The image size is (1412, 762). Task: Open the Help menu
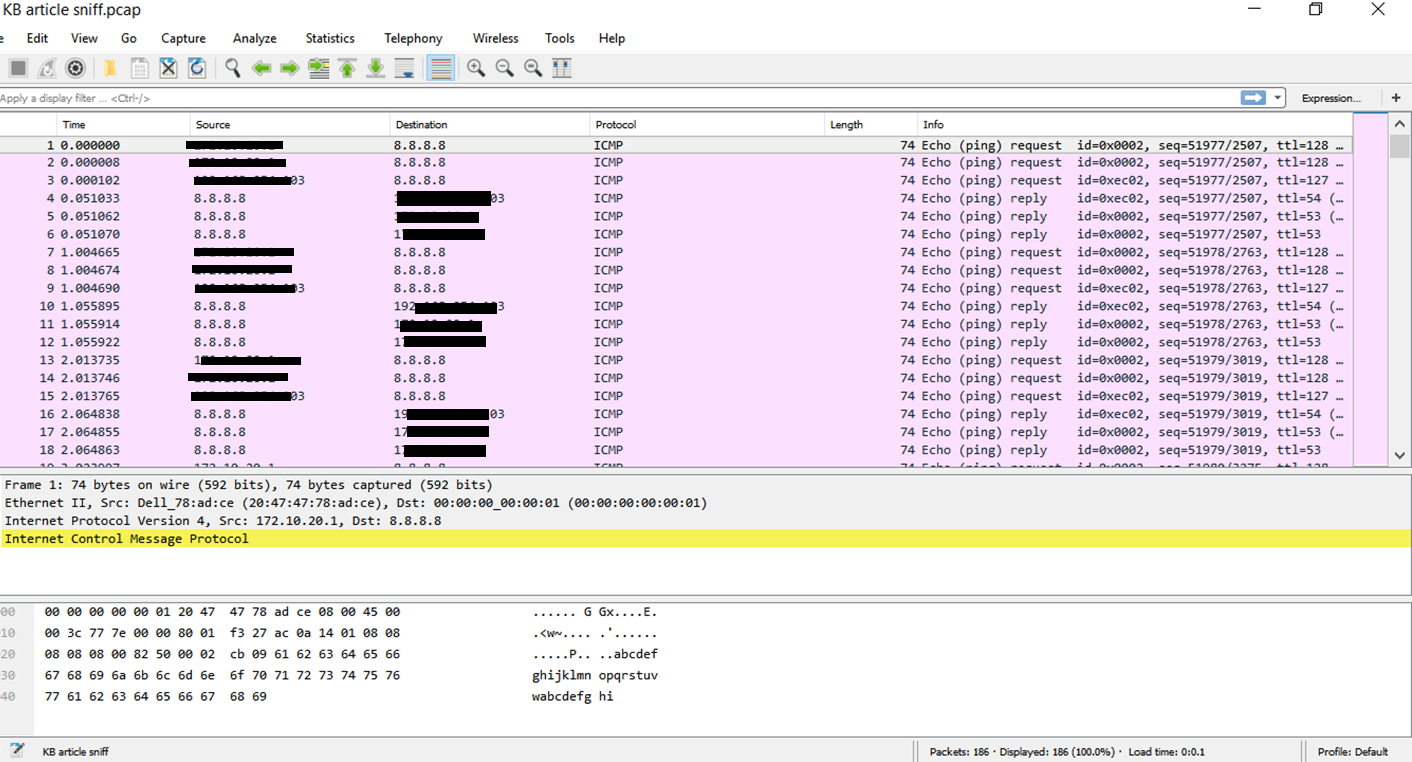pos(612,38)
